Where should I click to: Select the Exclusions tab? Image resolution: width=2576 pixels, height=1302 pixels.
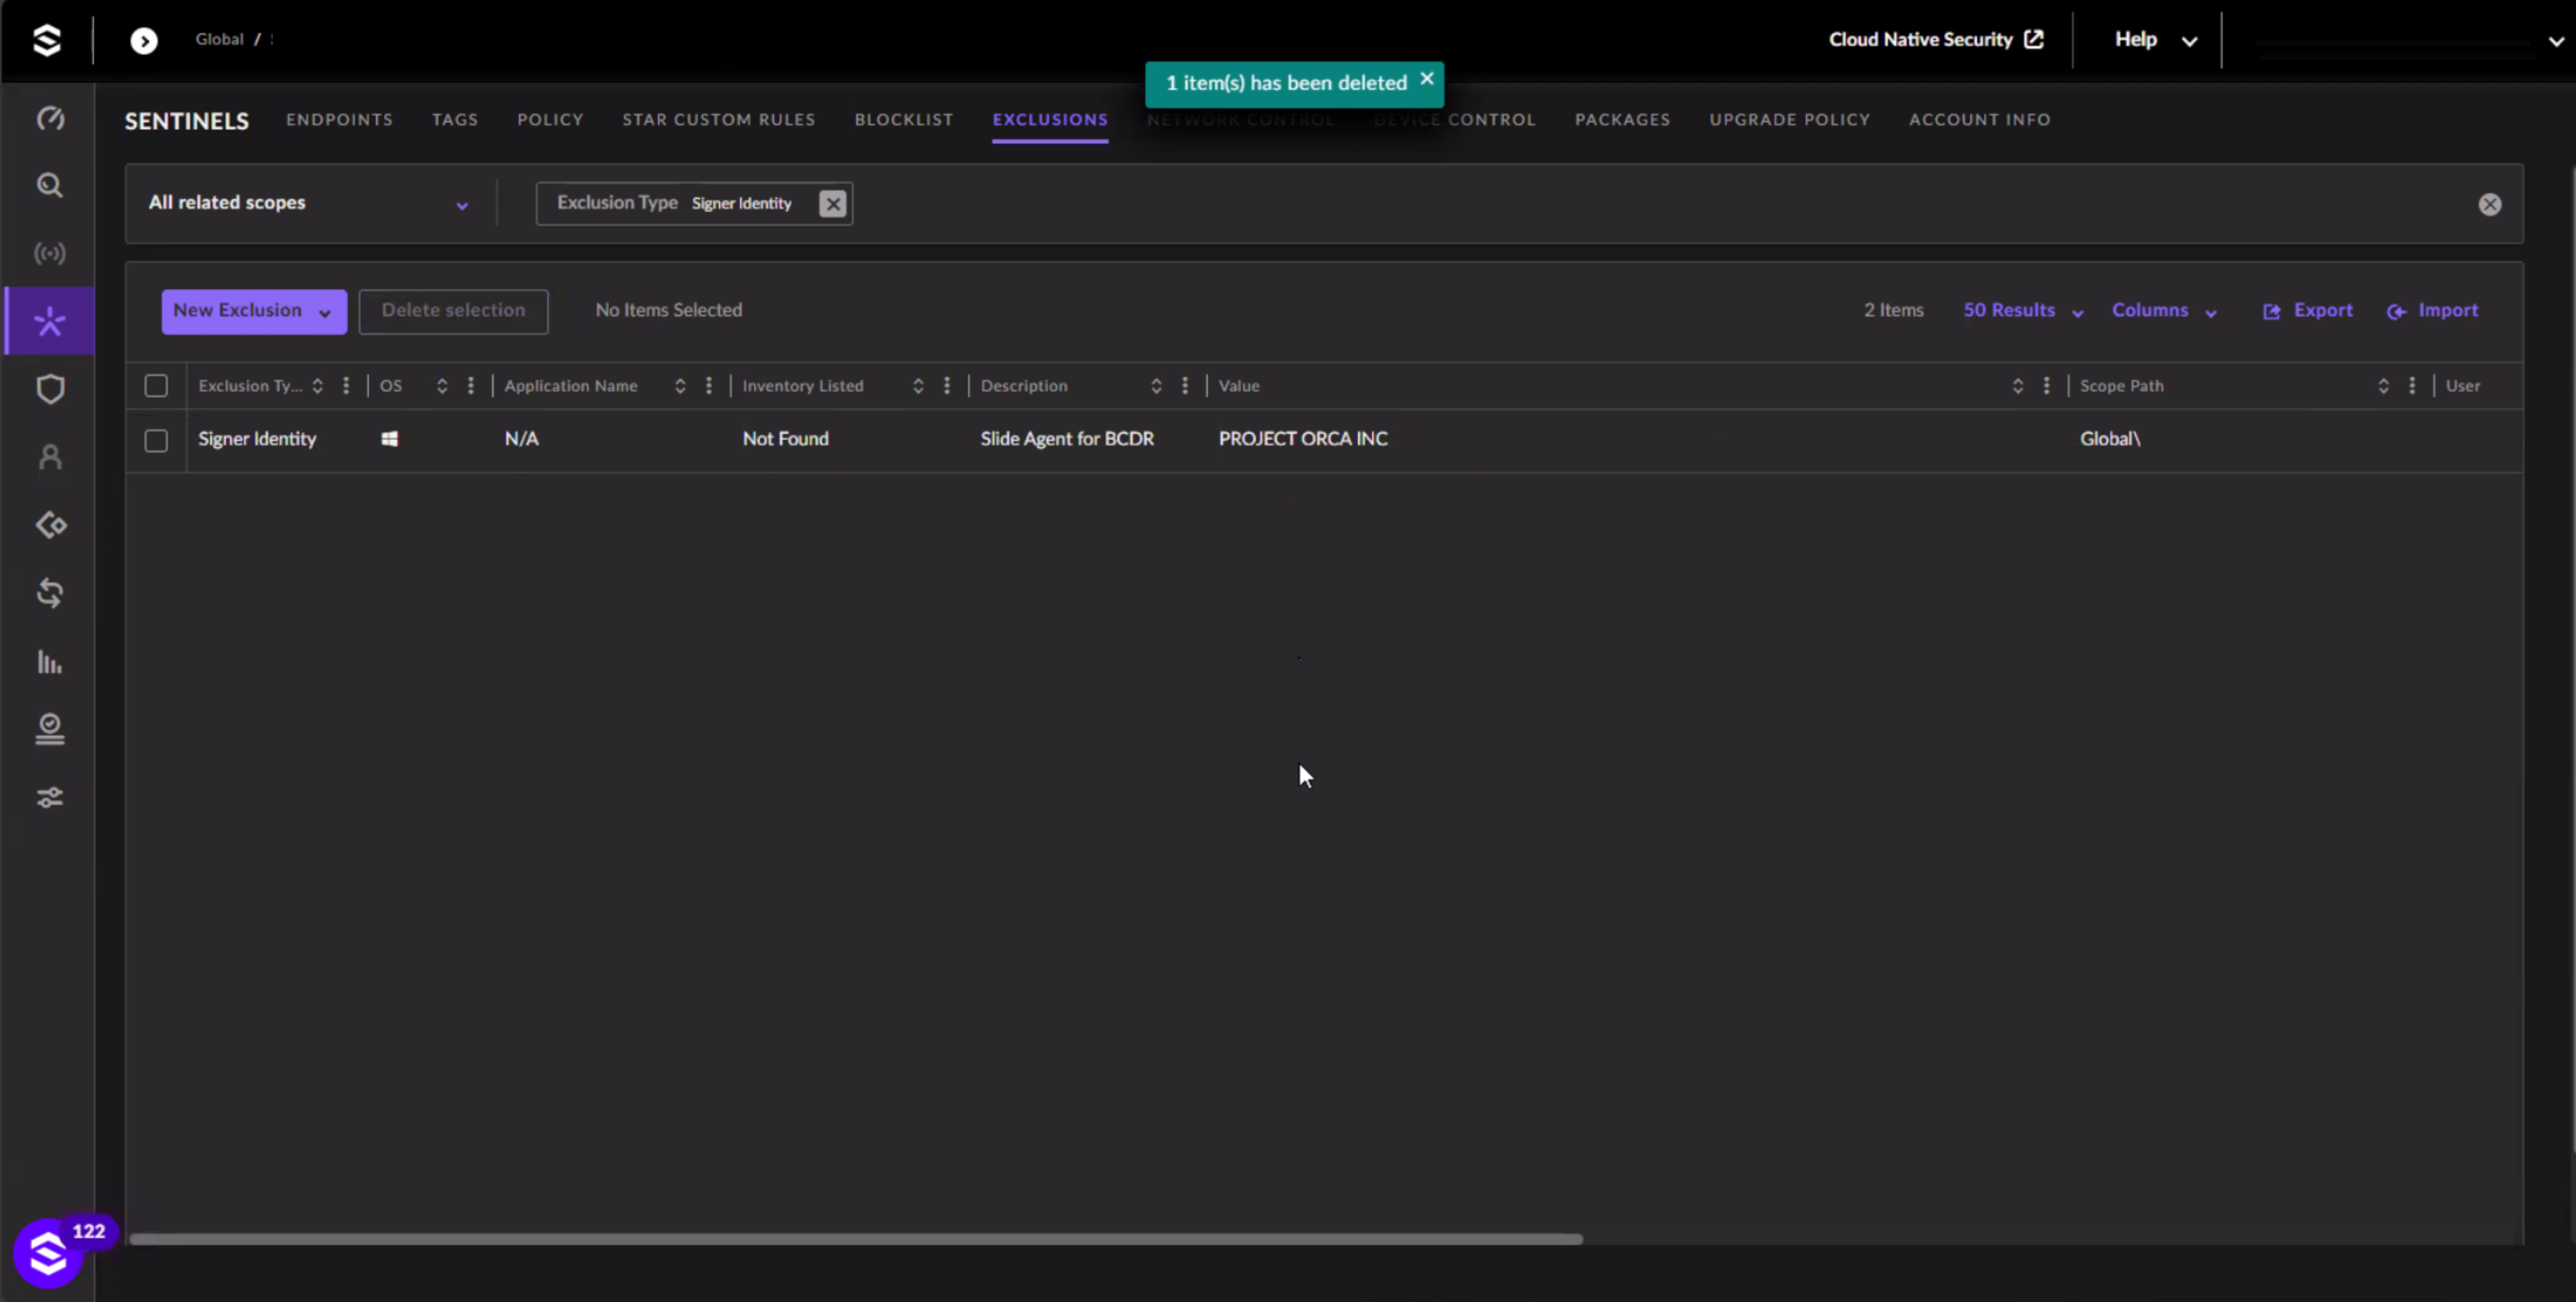point(1050,120)
